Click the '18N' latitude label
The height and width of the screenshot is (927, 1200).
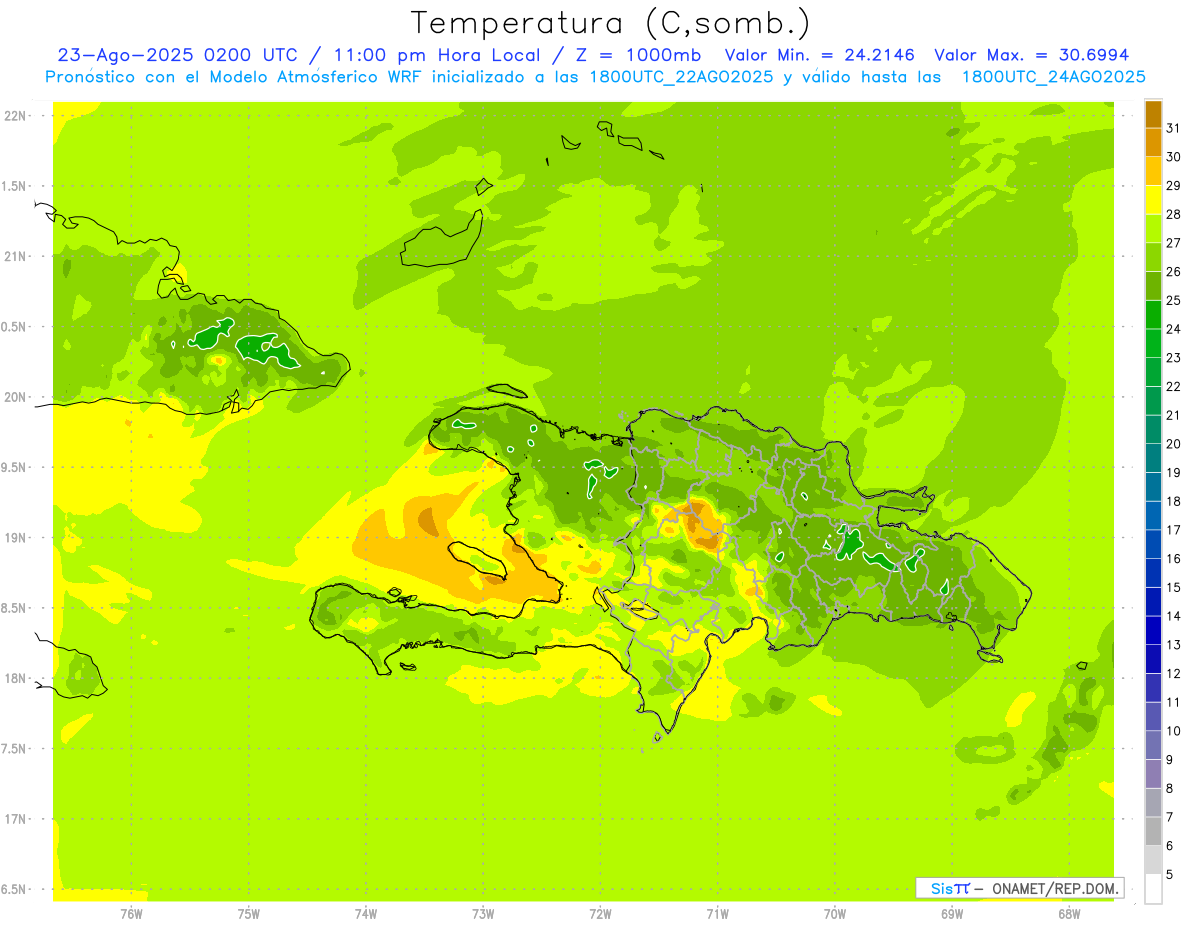15,679
